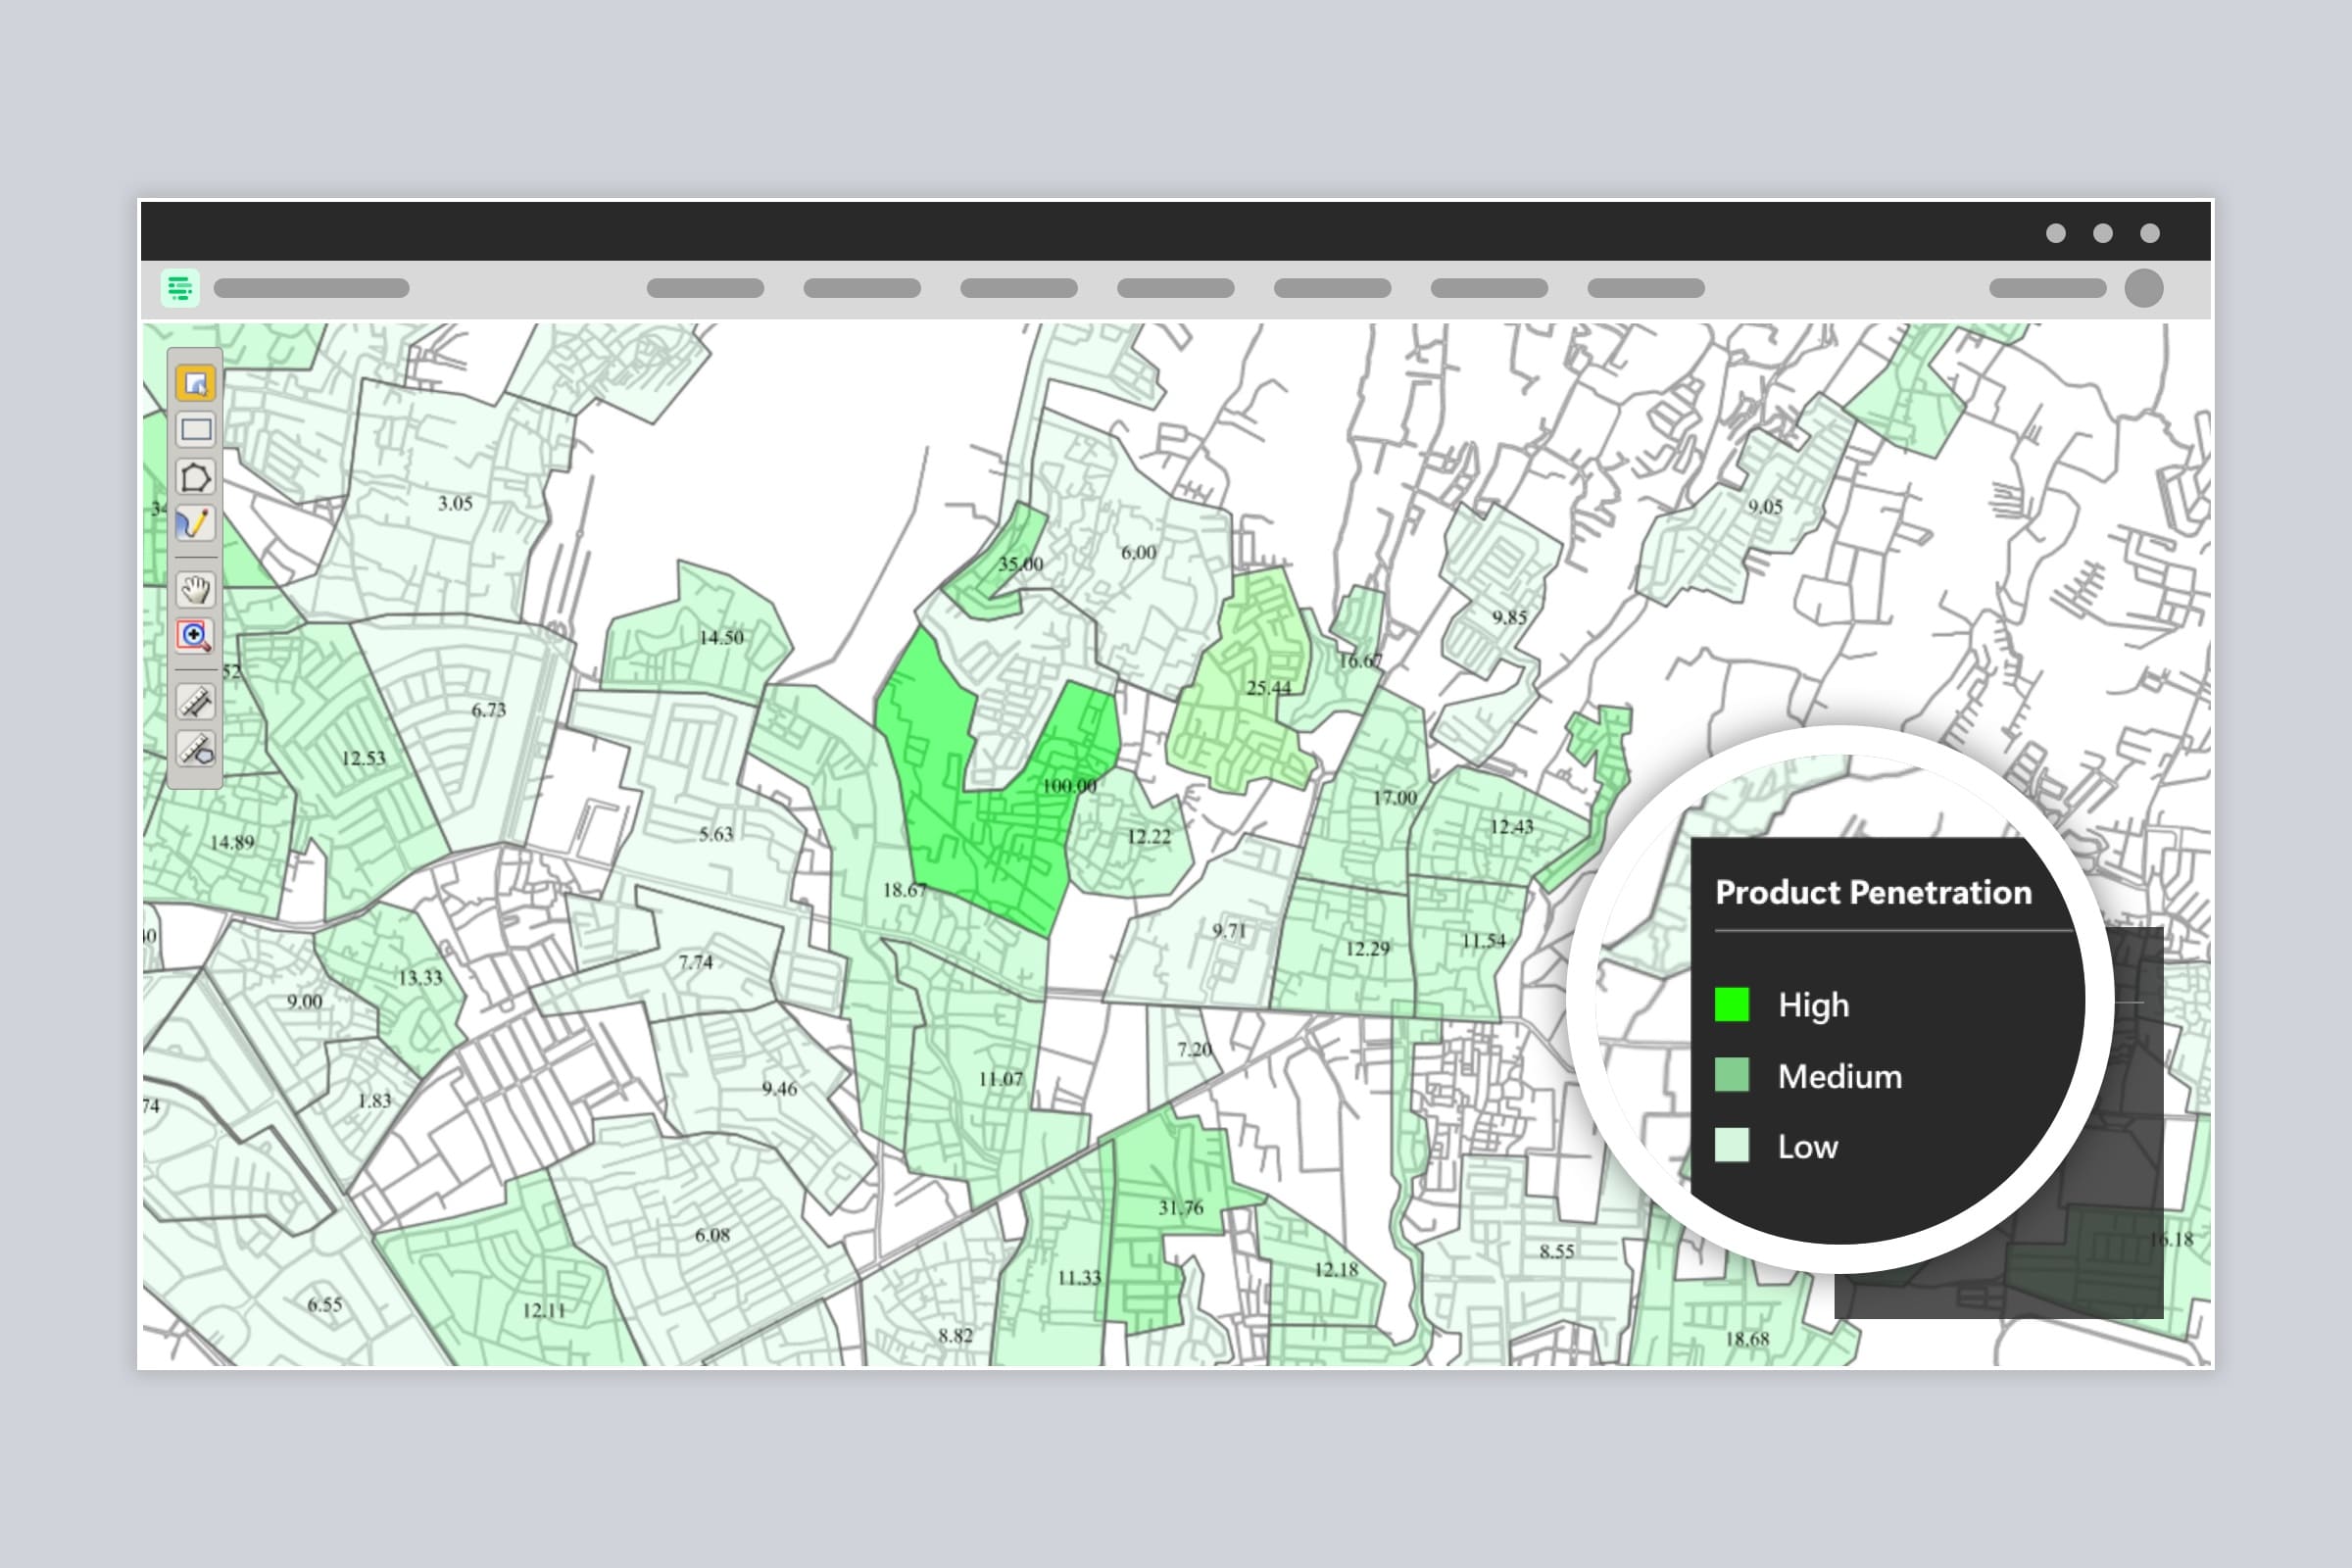Viewport: 2352px width, 1568px height.
Task: Click the 14.89 region label
Action: pos(232,842)
